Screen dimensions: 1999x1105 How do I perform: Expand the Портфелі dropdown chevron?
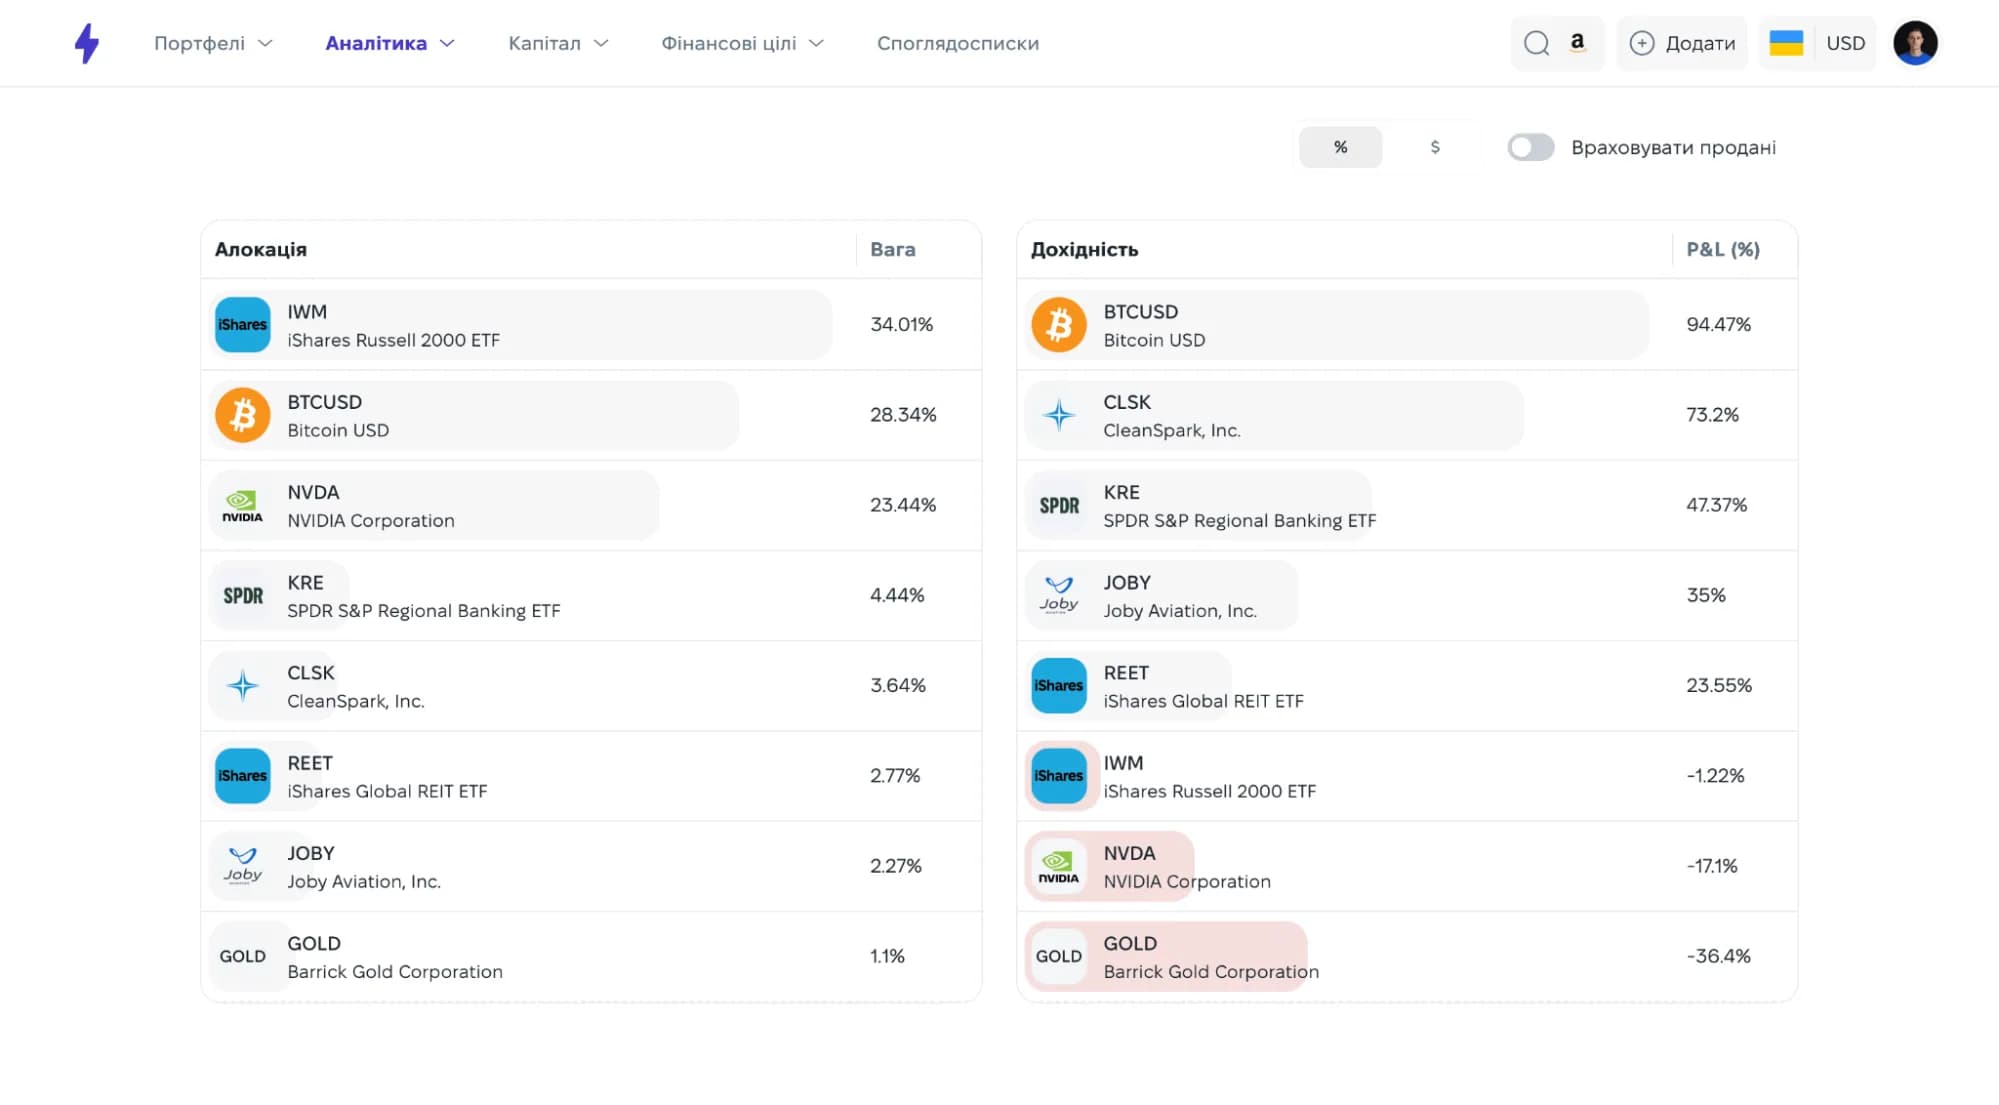(x=265, y=43)
